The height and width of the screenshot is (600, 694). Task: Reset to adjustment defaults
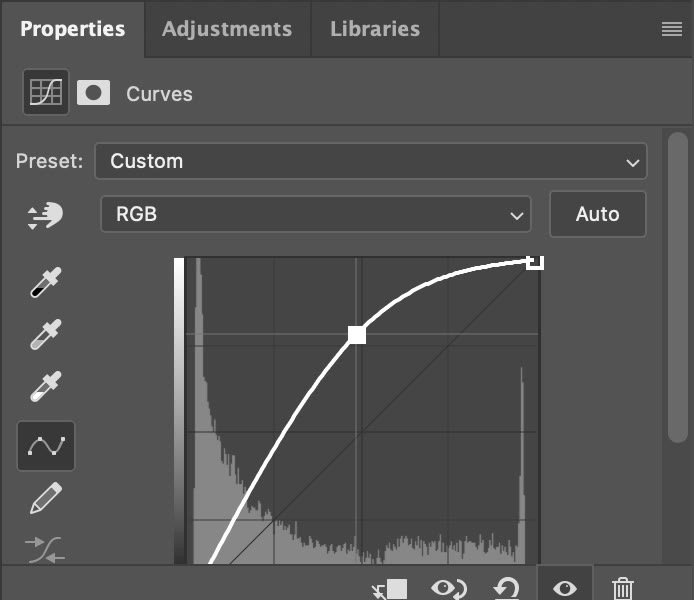pos(506,588)
